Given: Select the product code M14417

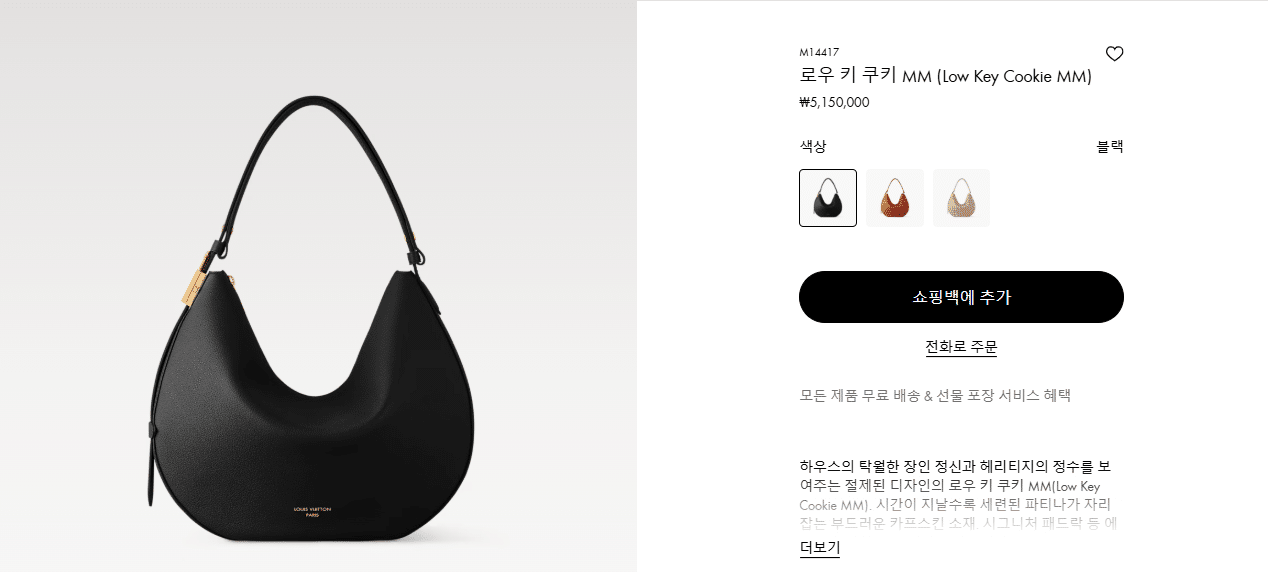Looking at the screenshot, I should tap(819, 52).
